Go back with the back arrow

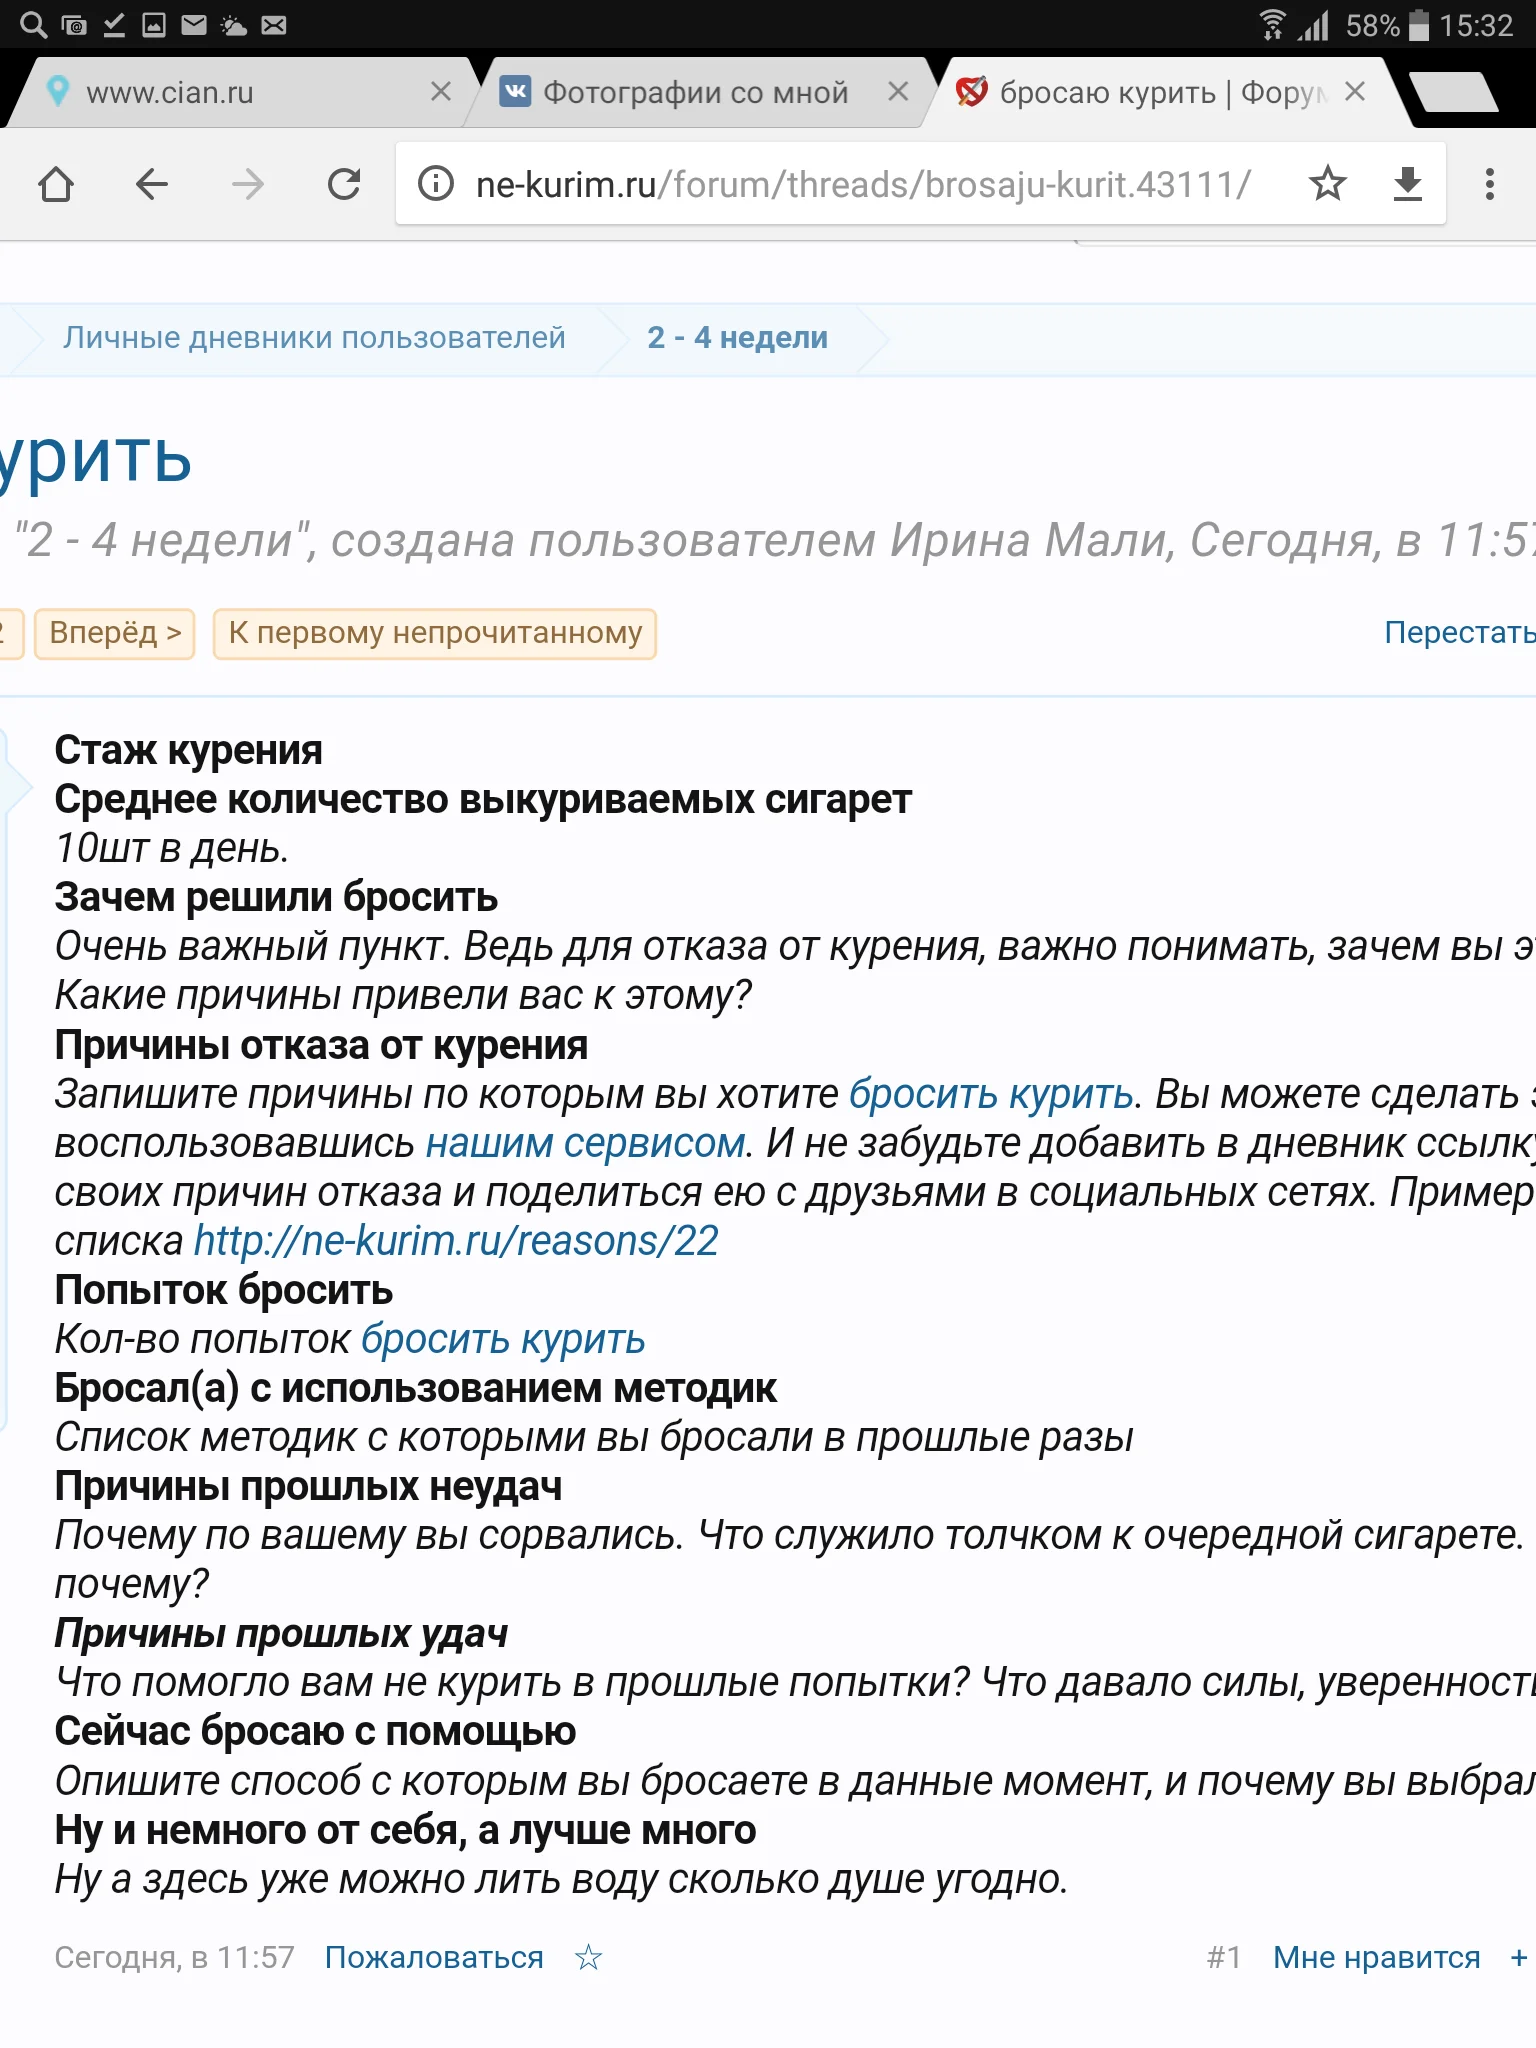point(152,184)
